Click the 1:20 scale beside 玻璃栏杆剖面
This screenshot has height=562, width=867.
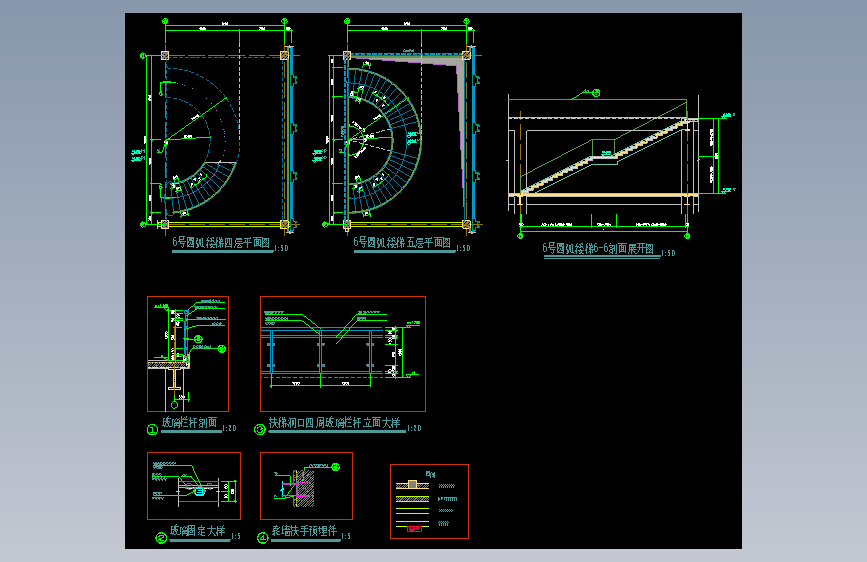(229, 428)
